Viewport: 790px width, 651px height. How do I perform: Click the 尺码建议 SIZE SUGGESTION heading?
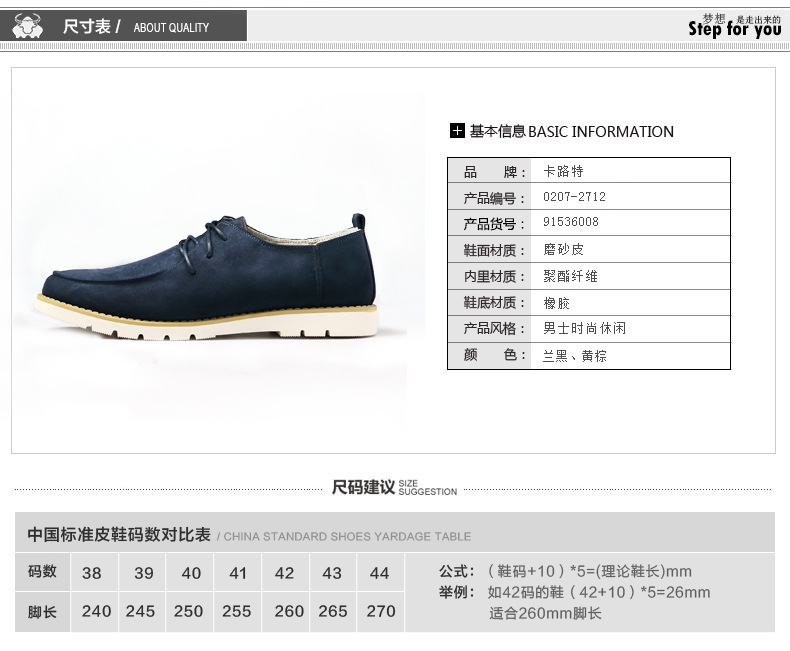coord(394,487)
